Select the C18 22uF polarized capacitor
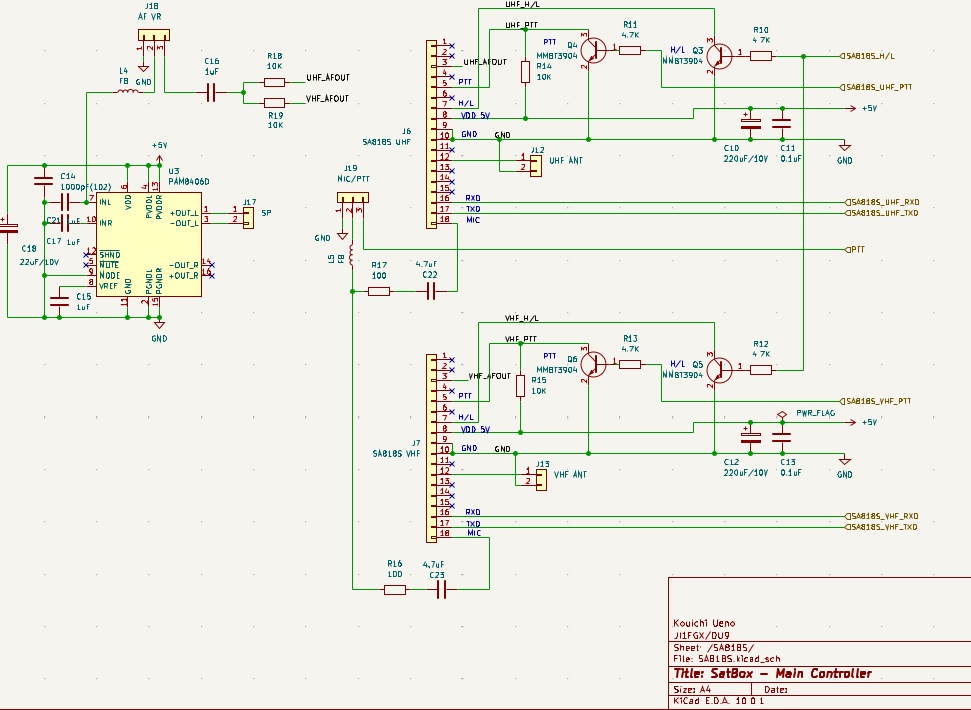Image resolution: width=971 pixels, height=710 pixels. point(8,228)
